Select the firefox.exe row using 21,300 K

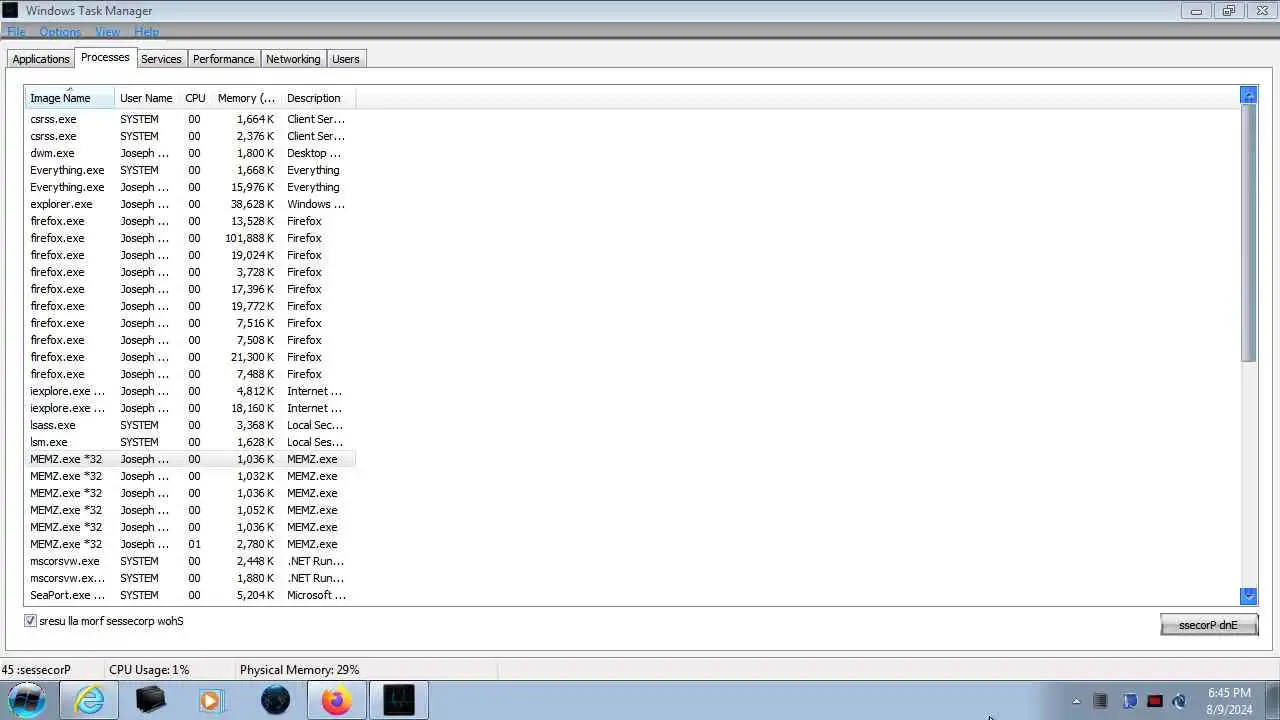[190, 357]
